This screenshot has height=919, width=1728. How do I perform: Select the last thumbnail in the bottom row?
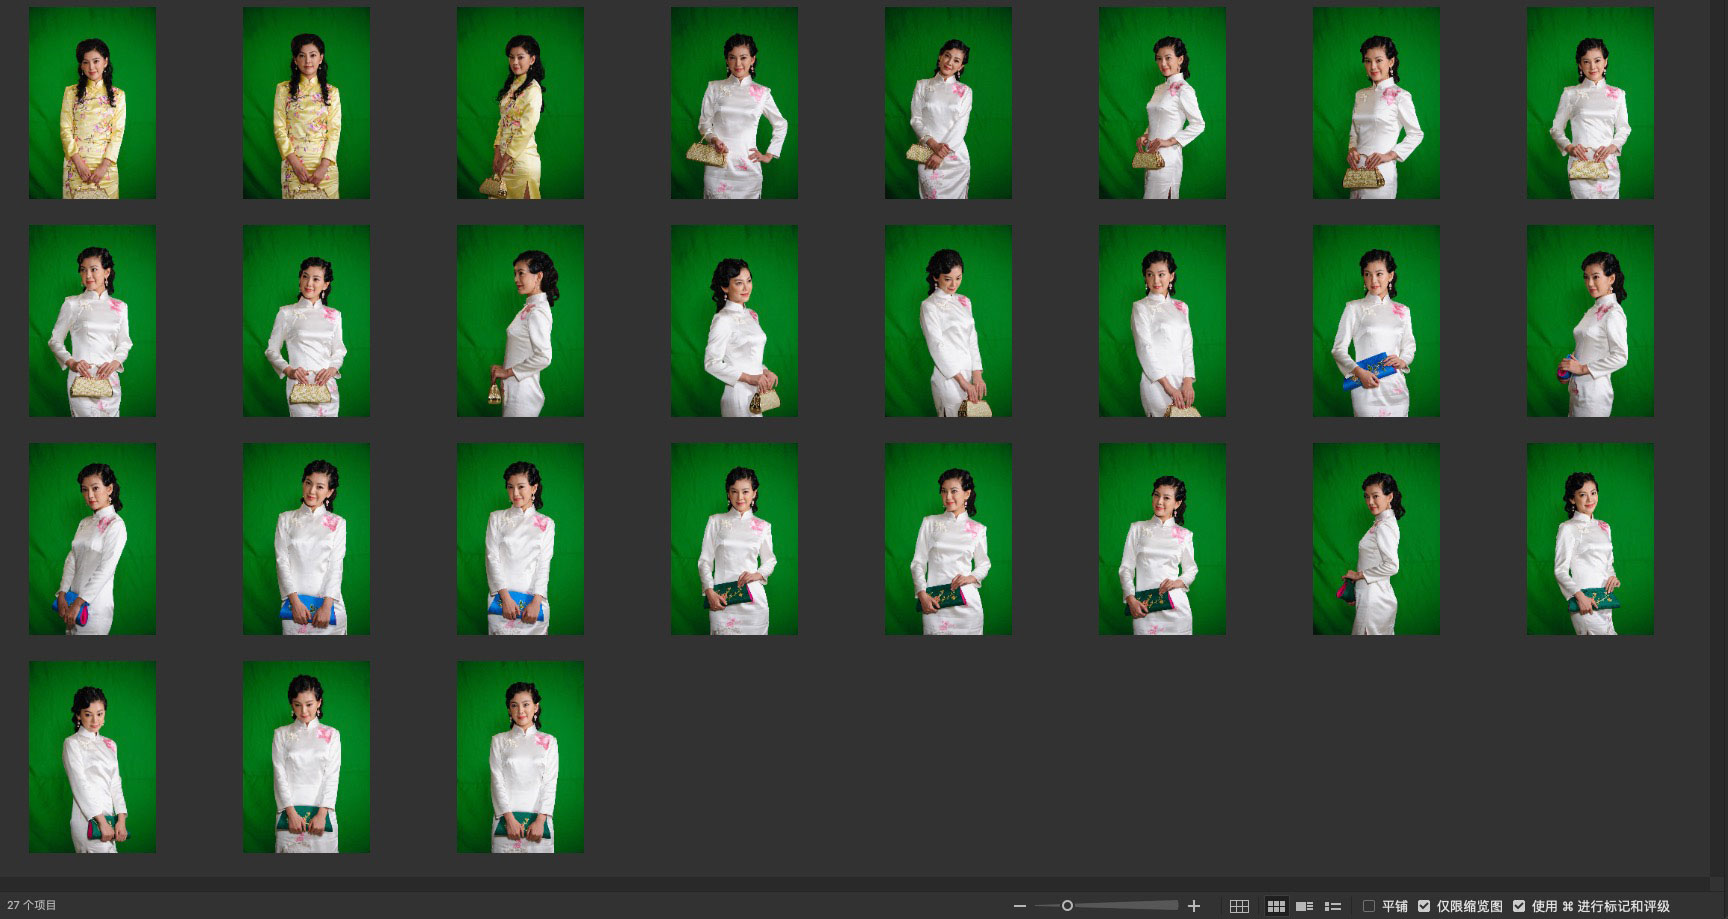(x=520, y=757)
